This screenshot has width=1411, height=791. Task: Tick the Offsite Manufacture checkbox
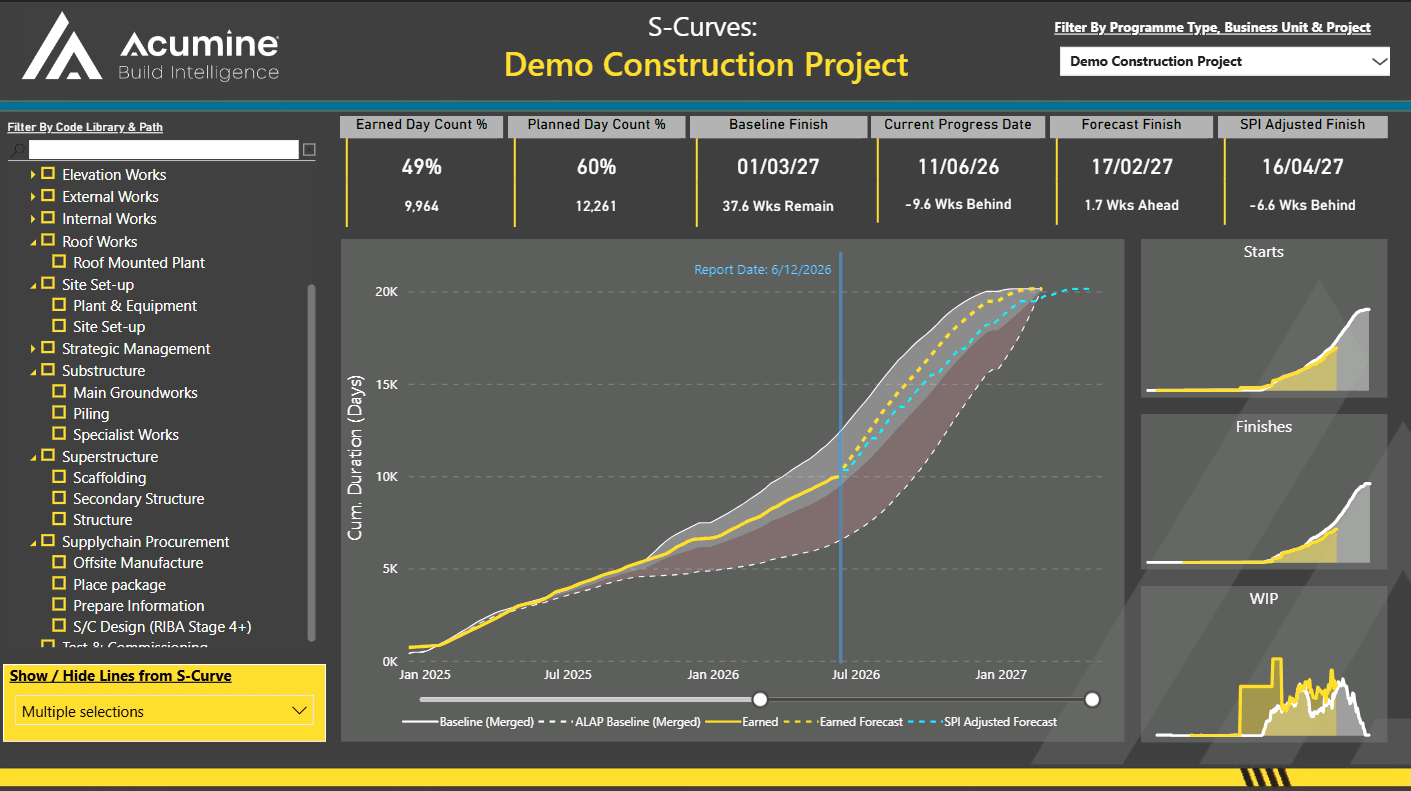coord(59,562)
